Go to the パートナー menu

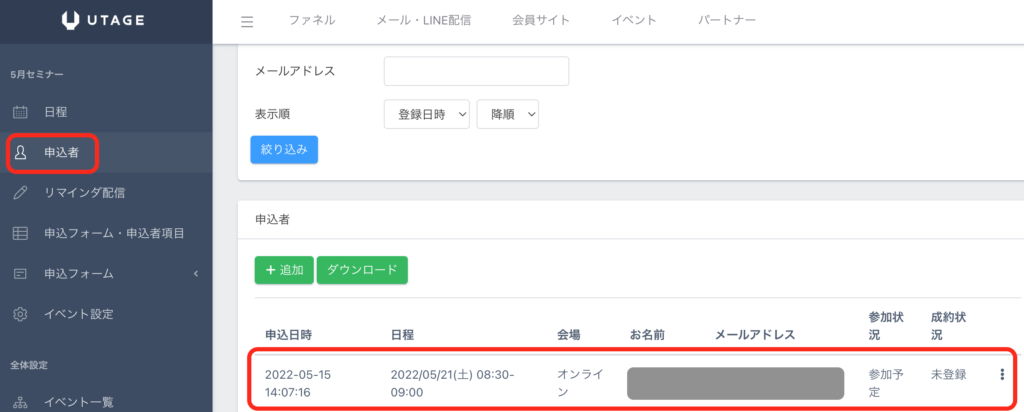727,21
